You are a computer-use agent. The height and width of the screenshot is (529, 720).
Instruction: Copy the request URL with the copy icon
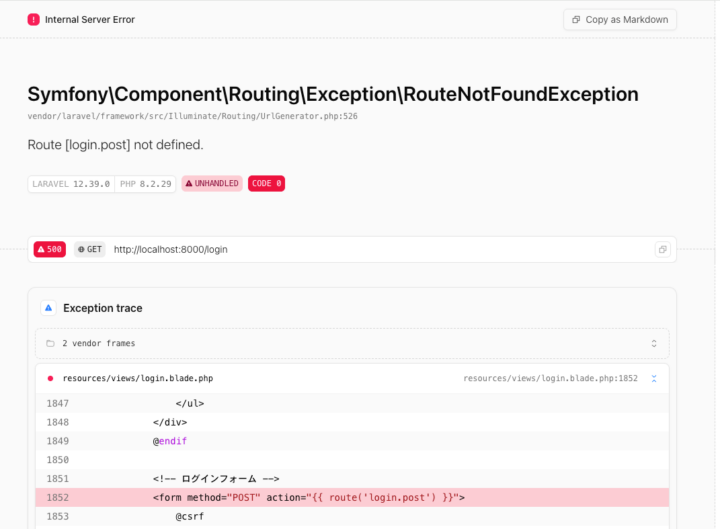(661, 249)
